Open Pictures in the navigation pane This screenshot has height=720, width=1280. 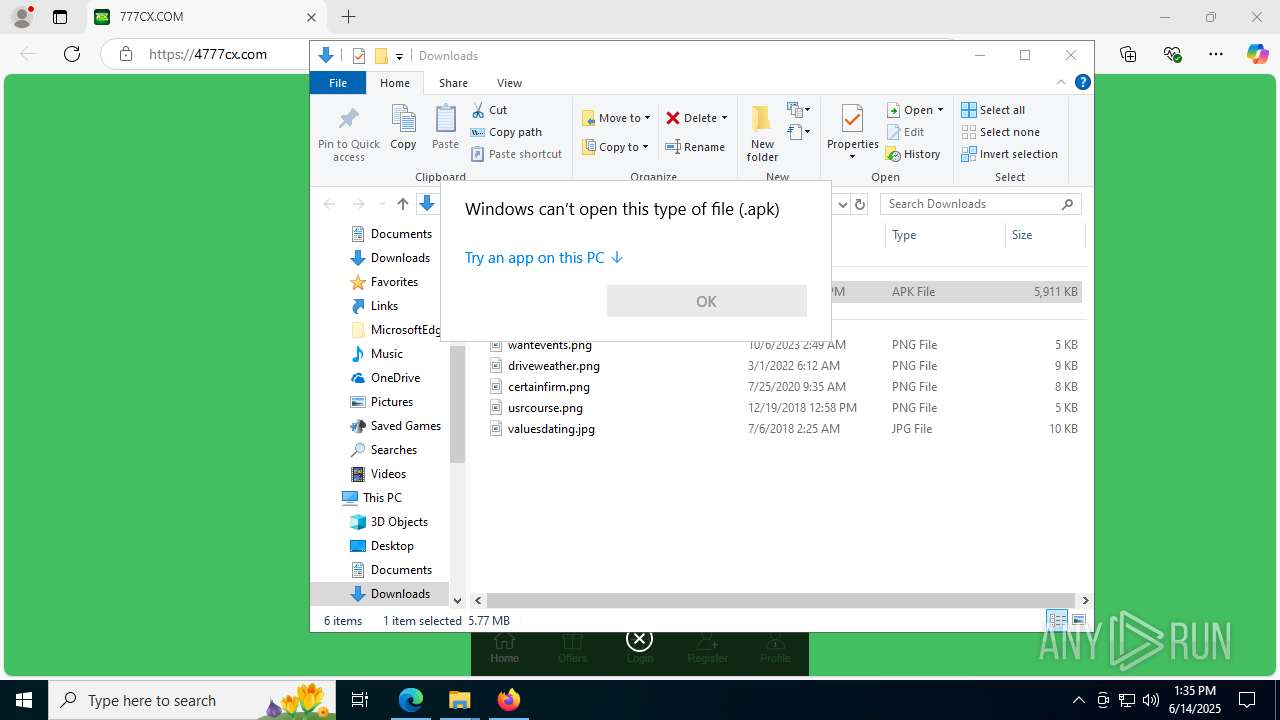[x=391, y=402]
